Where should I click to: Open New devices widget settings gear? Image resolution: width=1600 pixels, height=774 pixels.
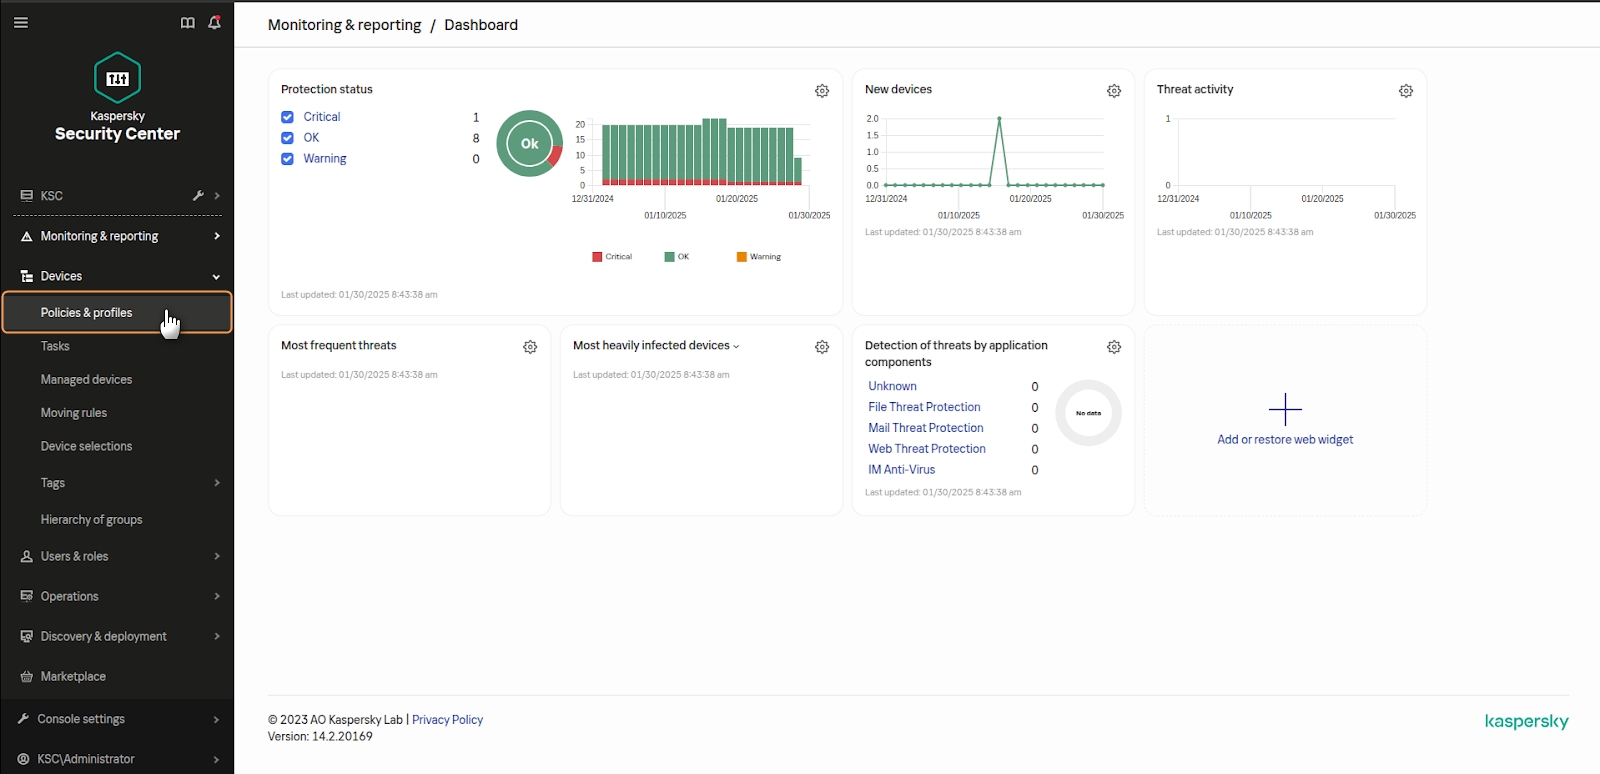click(x=1114, y=91)
